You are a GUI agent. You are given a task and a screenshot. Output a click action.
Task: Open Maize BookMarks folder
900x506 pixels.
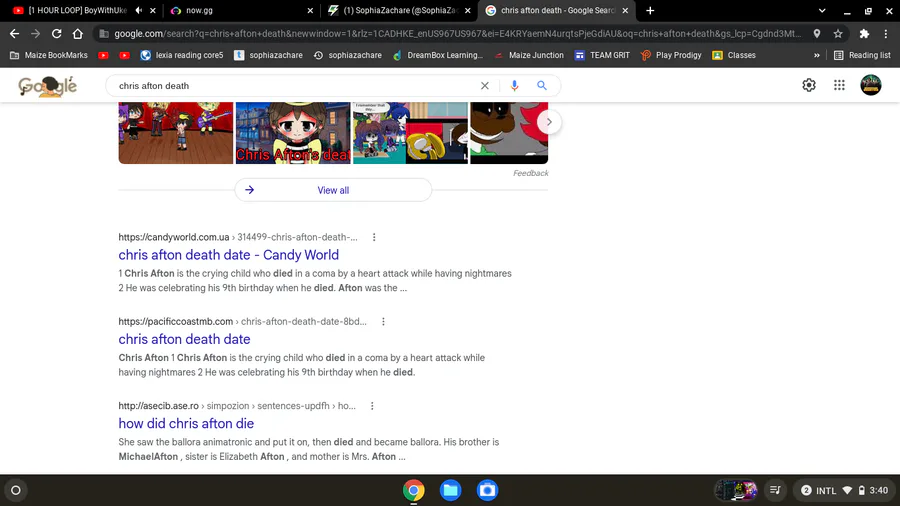click(49, 55)
